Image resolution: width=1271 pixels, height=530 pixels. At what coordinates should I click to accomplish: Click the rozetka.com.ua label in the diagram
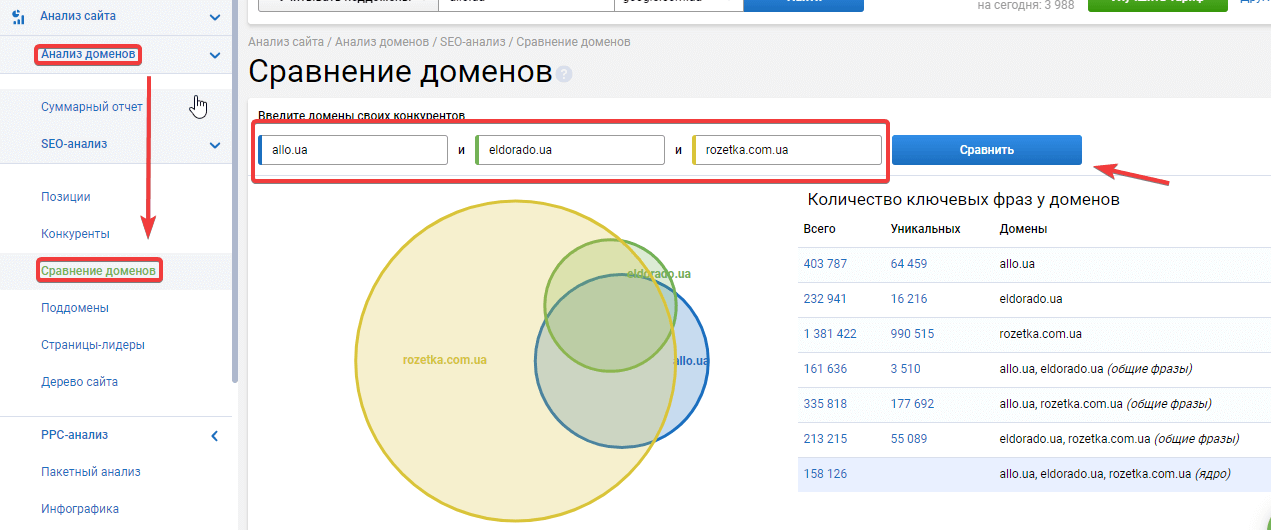[x=445, y=360]
